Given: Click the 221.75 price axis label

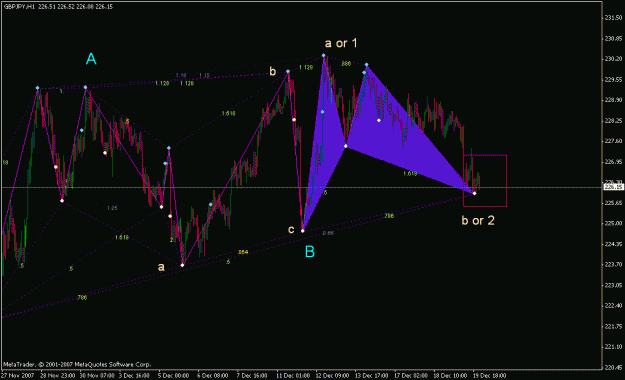Looking at the screenshot, I should (x=613, y=326).
